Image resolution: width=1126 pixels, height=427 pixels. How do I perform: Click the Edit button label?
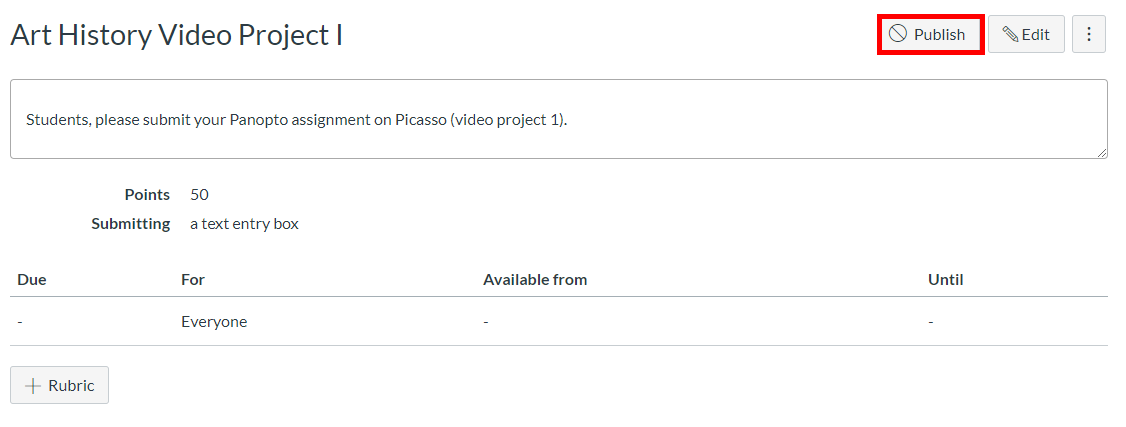pos(1036,34)
